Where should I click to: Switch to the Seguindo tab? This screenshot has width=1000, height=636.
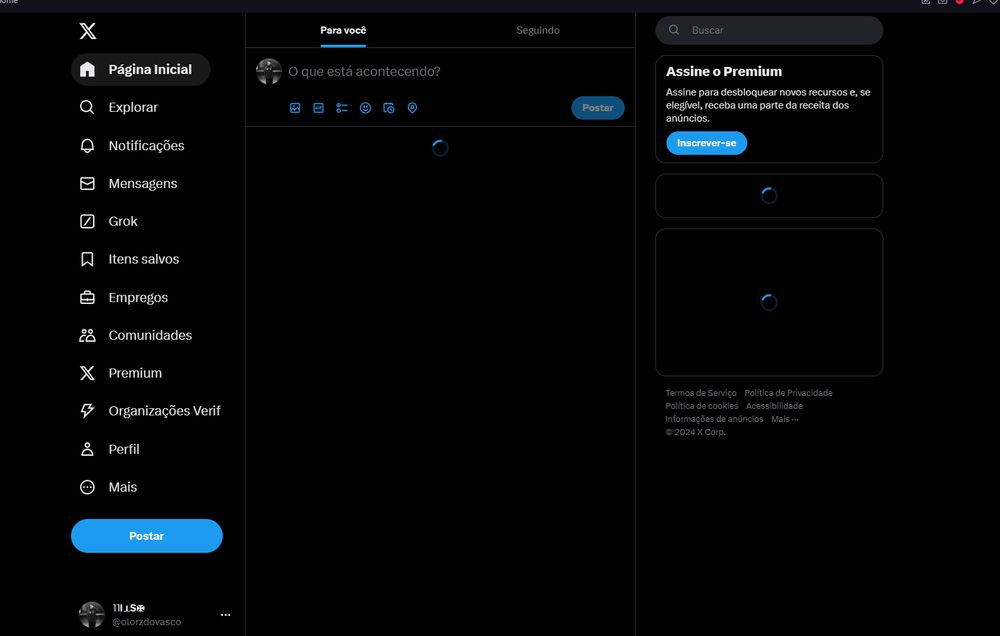coord(538,30)
